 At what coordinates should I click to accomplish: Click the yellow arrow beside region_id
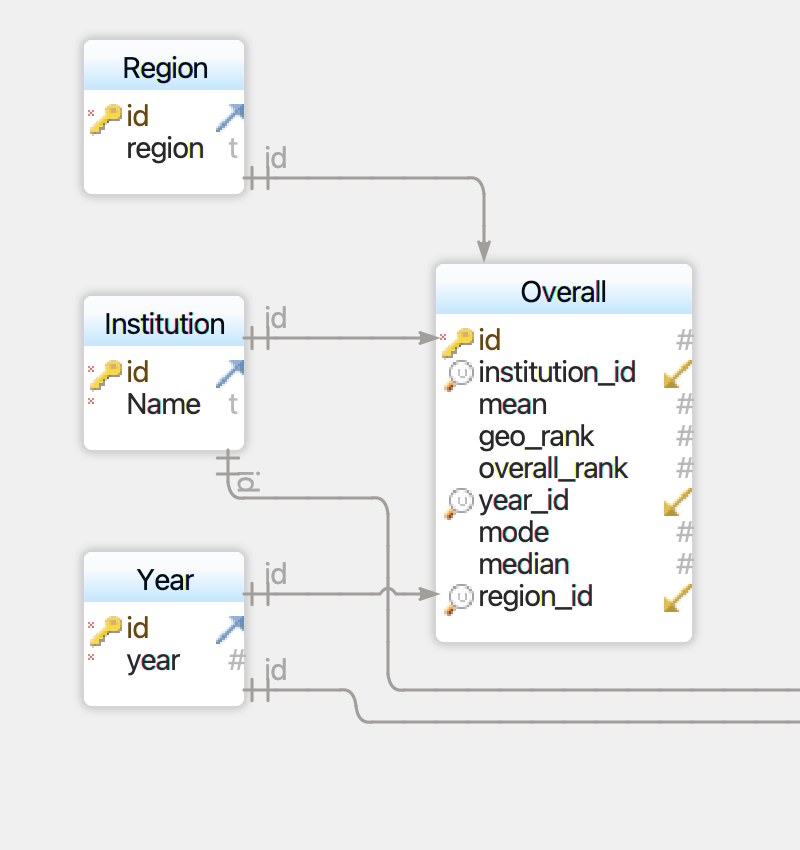pyautogui.click(x=678, y=598)
